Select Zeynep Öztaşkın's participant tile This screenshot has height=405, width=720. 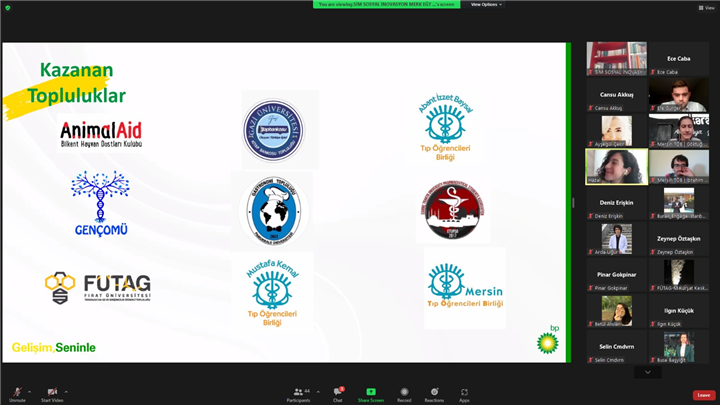pyautogui.click(x=679, y=239)
